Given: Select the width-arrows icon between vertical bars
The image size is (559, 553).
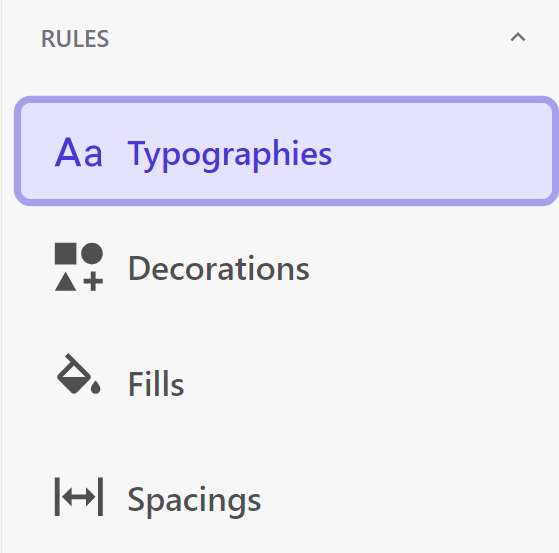Looking at the screenshot, I should (79, 497).
